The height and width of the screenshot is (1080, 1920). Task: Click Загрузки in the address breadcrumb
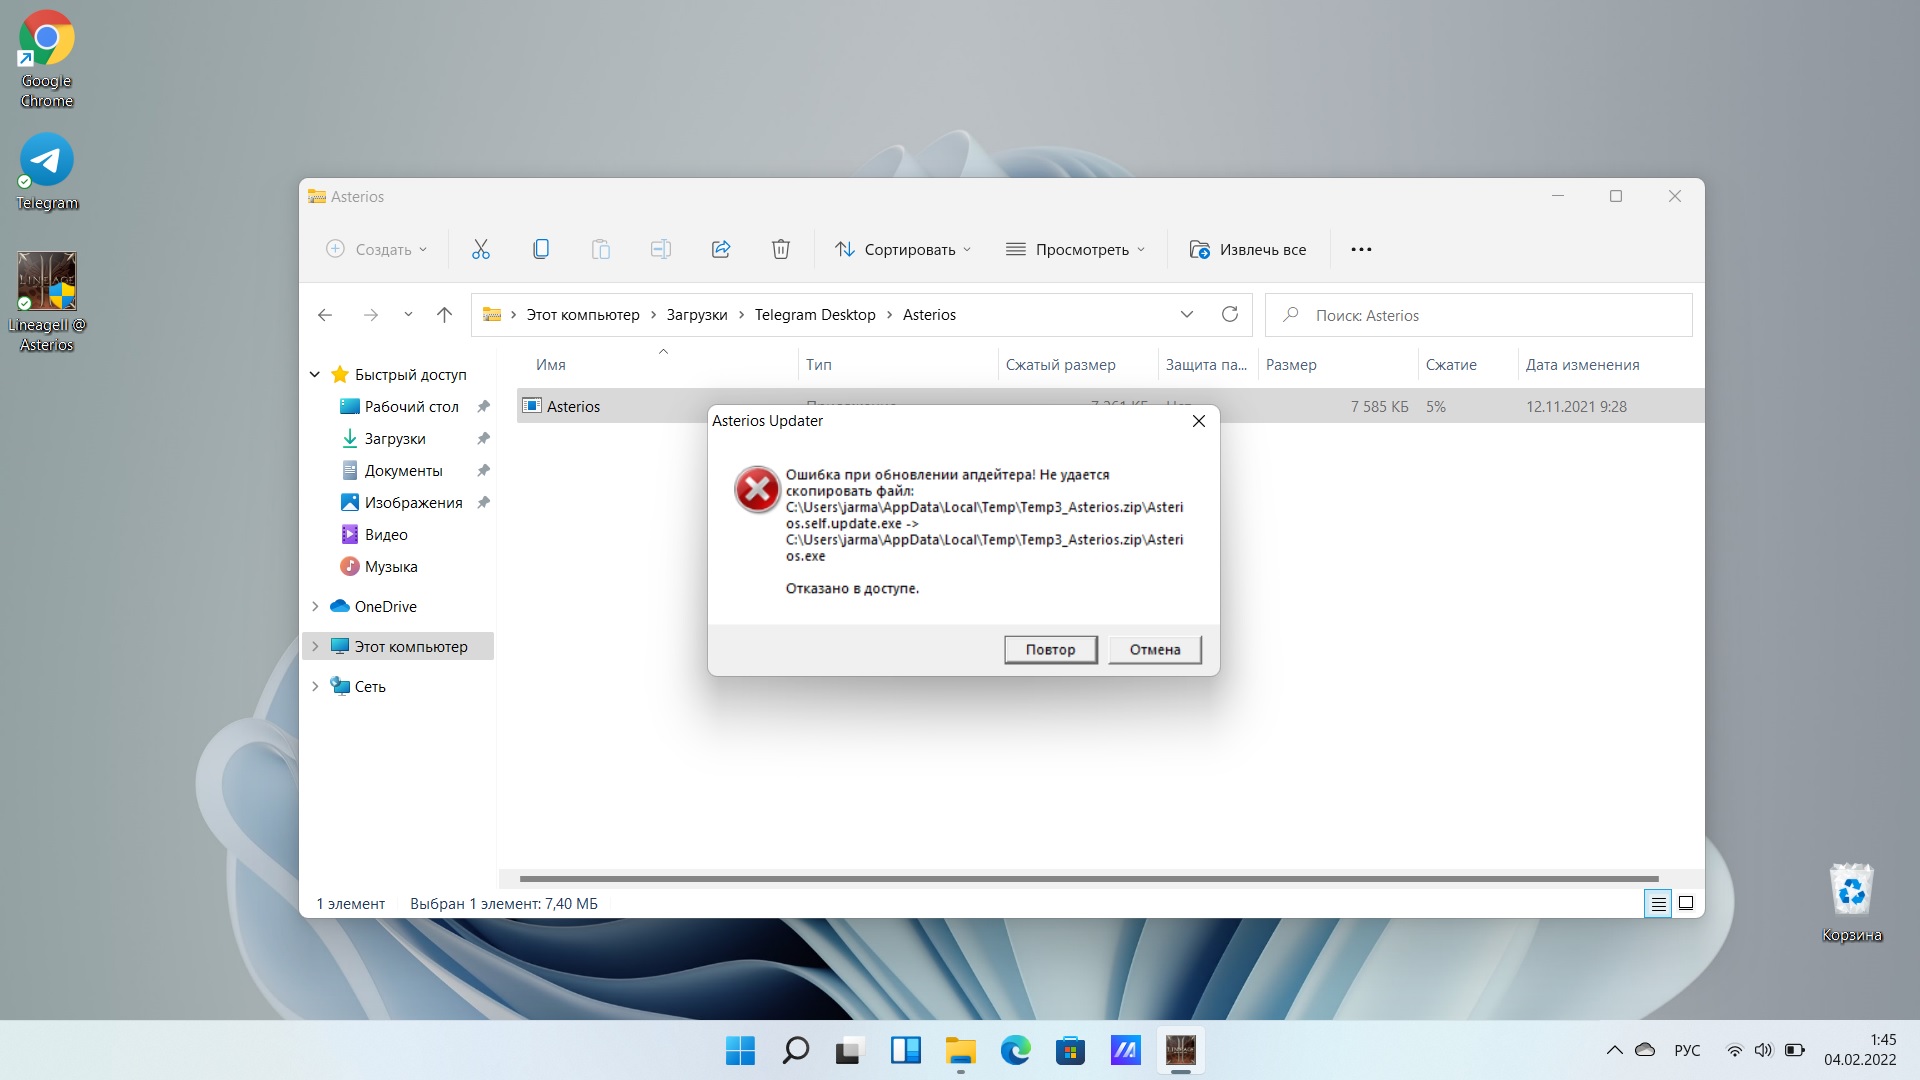(x=697, y=315)
